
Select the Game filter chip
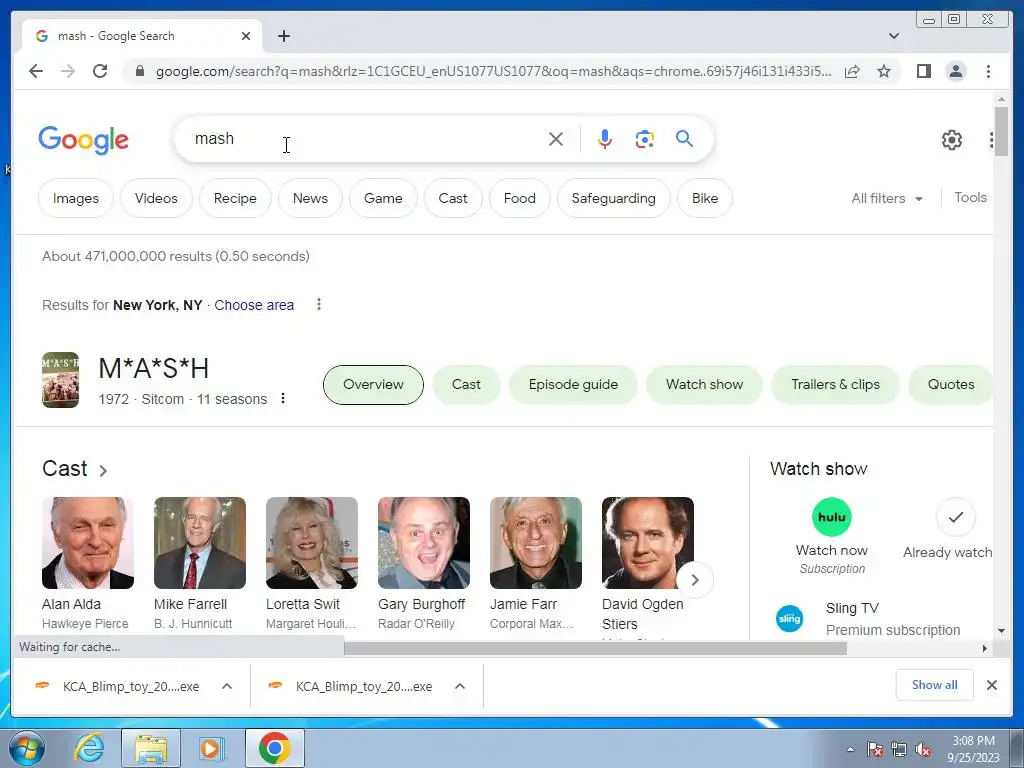tap(383, 198)
